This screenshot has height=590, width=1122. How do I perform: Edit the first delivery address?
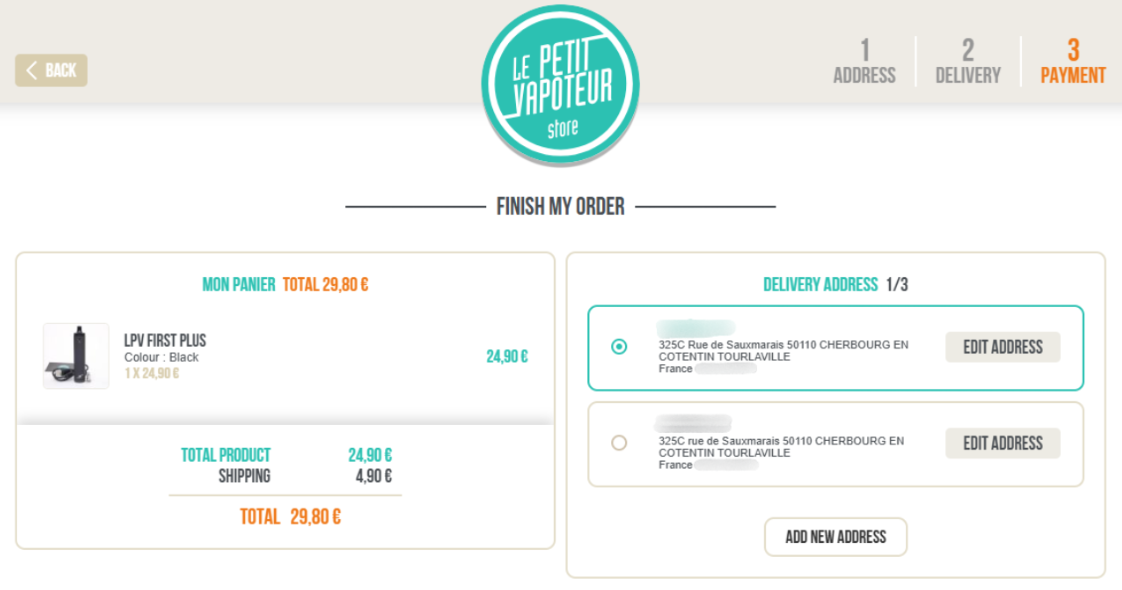1003,347
